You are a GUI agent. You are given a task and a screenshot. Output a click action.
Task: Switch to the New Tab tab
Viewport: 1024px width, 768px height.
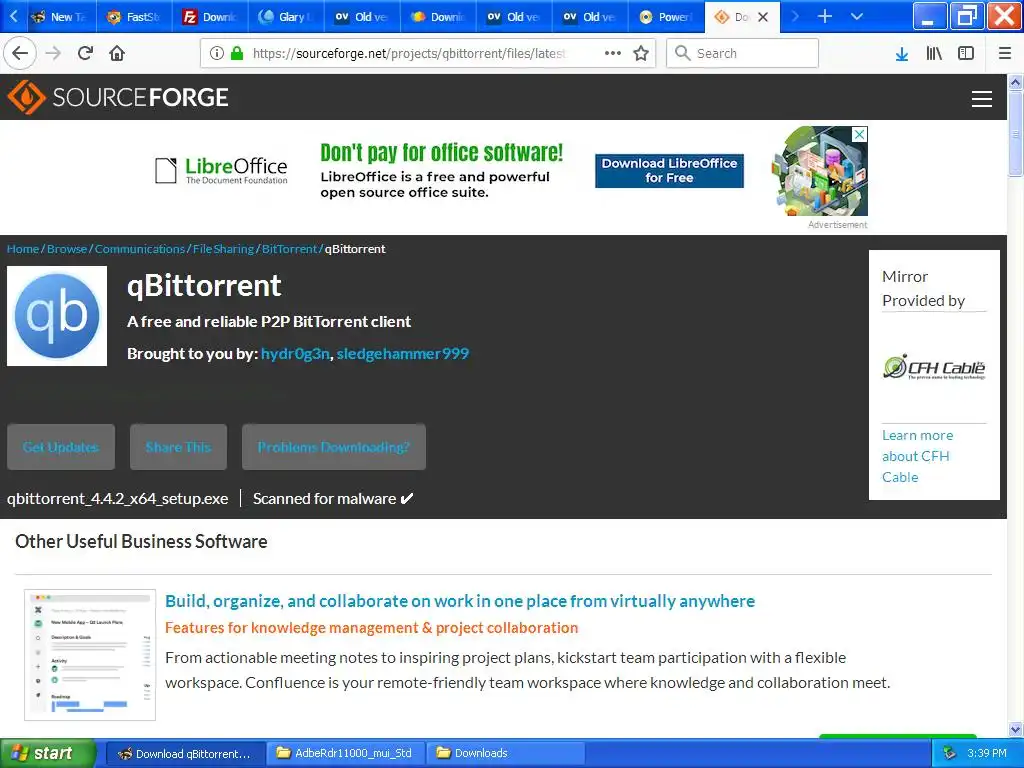(x=59, y=17)
